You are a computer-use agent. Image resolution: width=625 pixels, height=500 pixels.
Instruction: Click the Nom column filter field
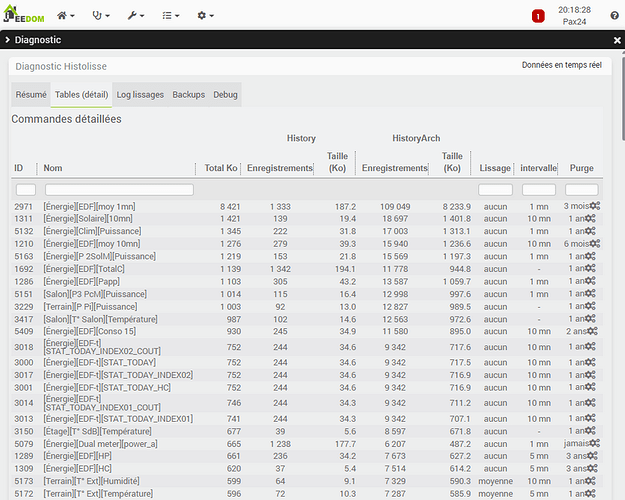[119, 189]
